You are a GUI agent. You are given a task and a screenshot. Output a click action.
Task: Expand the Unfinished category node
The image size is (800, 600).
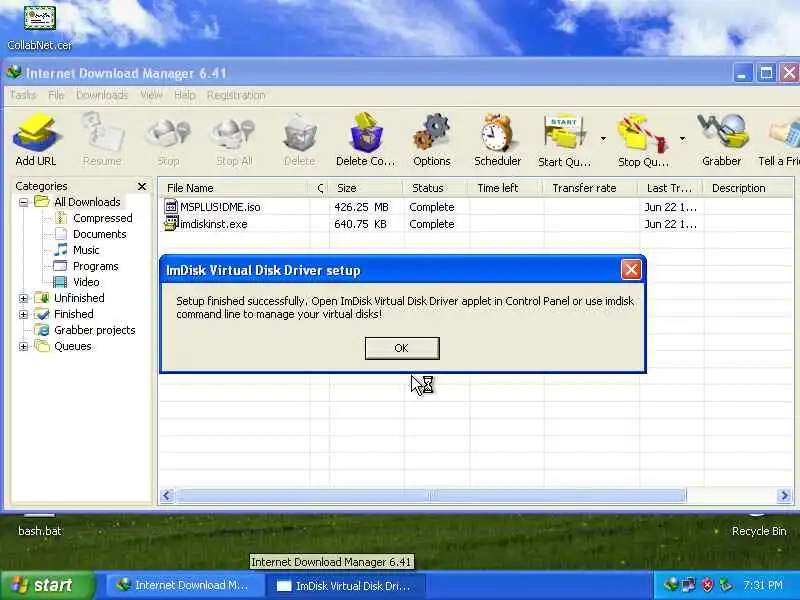click(x=23, y=298)
